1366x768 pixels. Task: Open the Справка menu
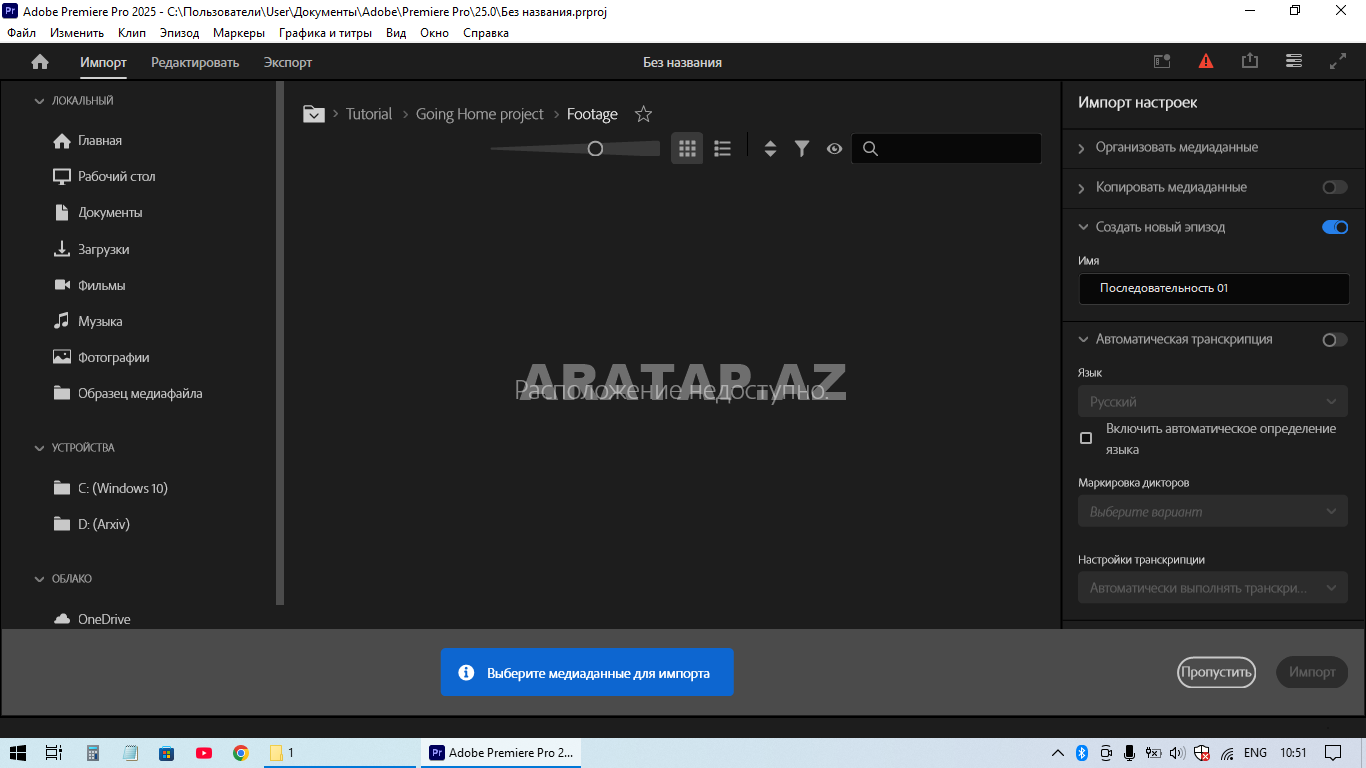point(486,33)
